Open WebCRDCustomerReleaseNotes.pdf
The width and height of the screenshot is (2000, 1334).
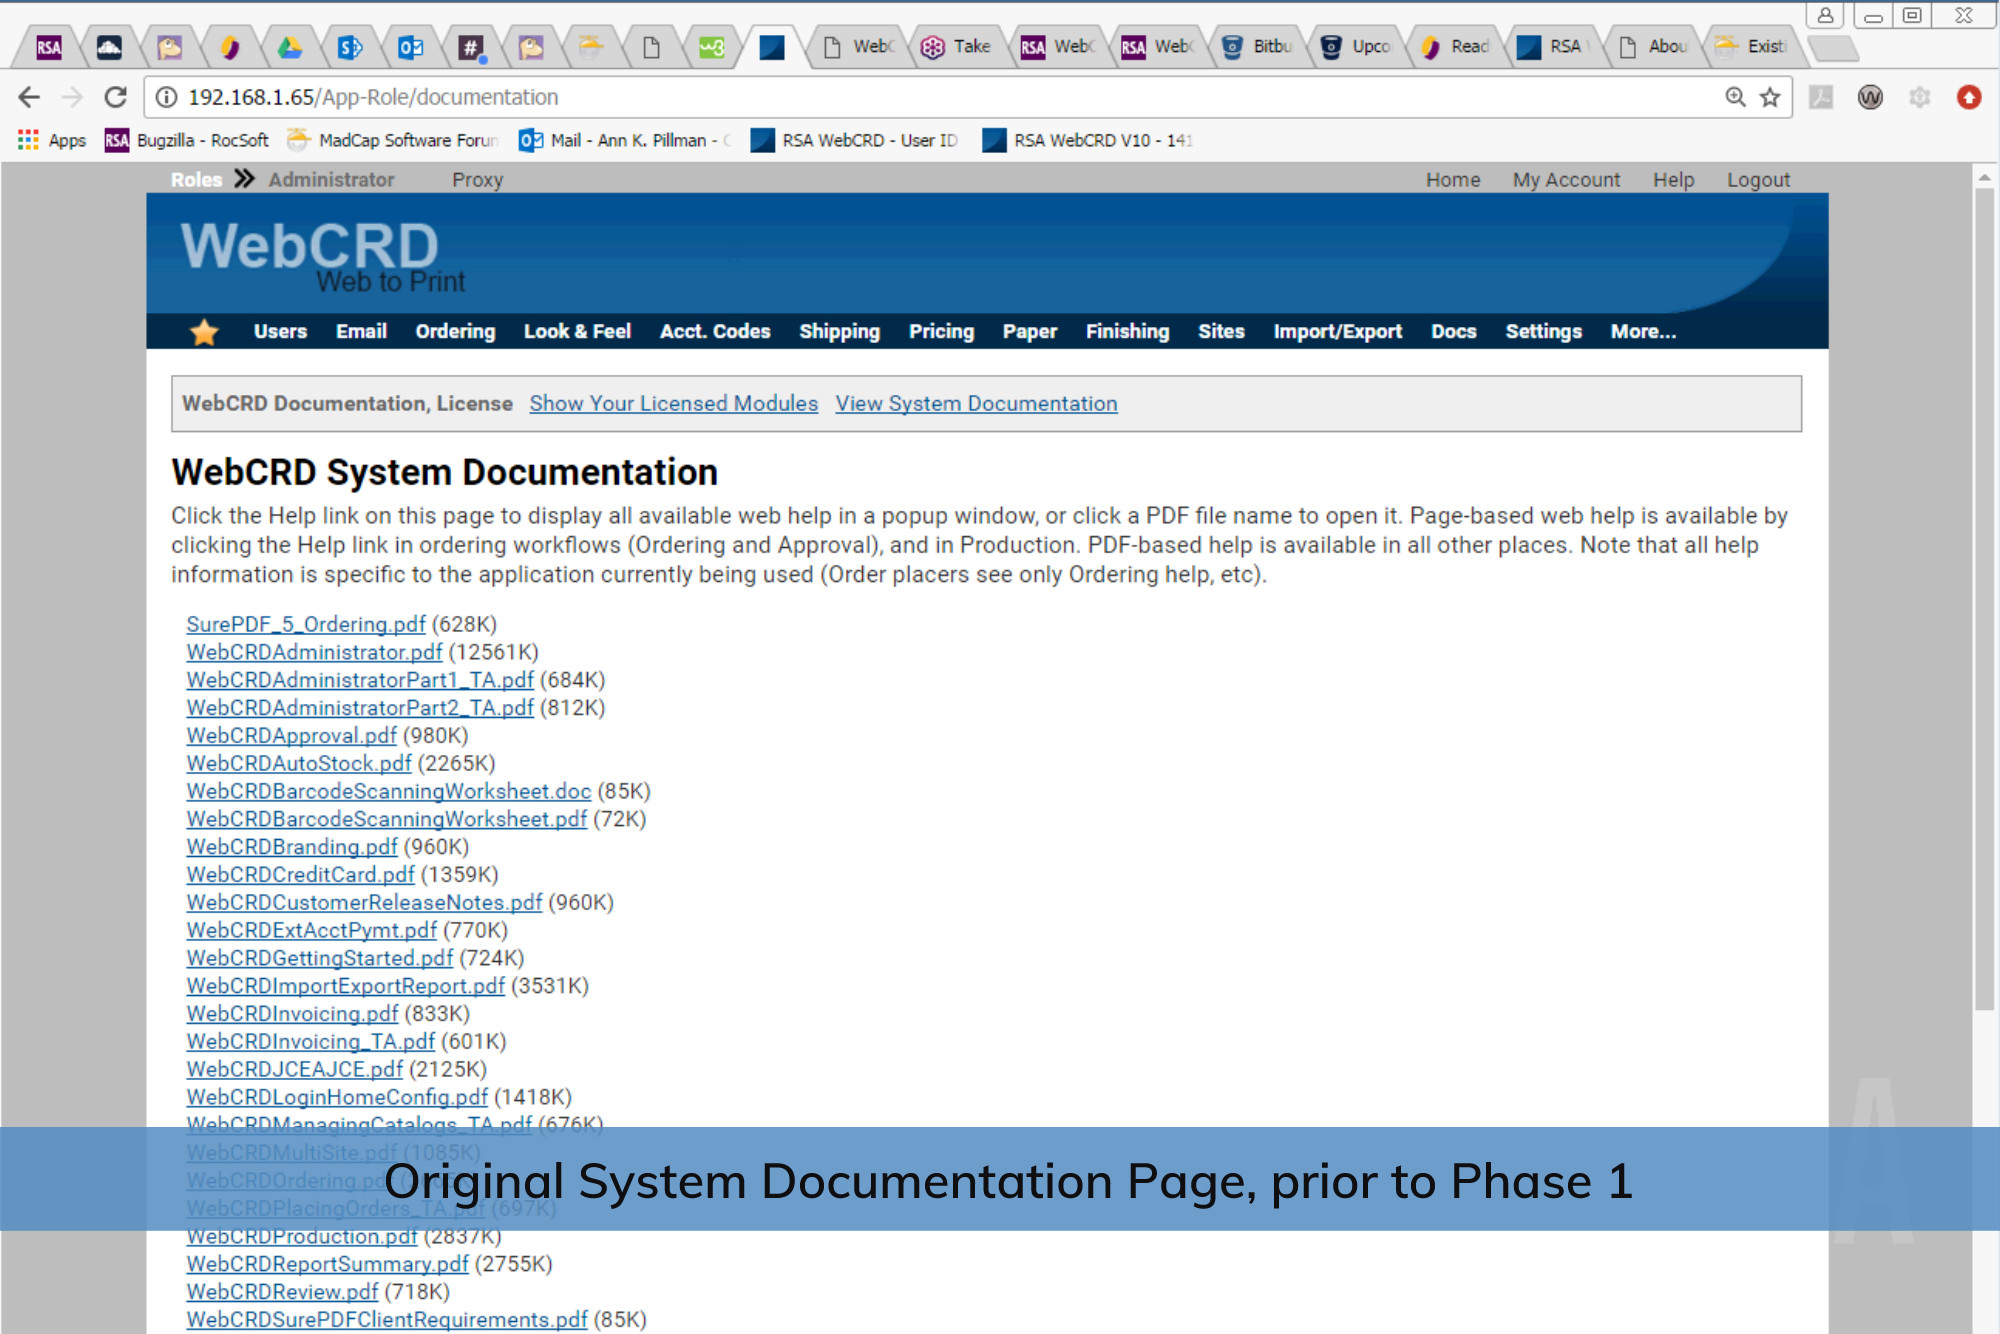point(364,902)
